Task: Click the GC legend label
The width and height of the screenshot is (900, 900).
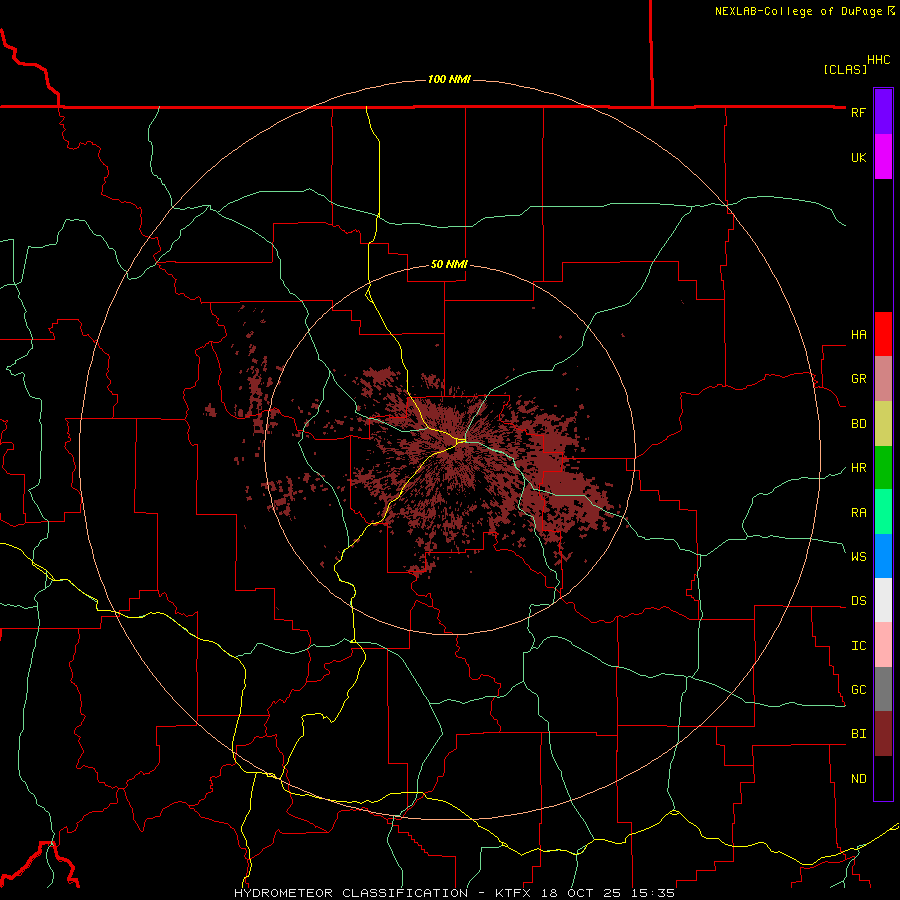Action: pyautogui.click(x=858, y=690)
